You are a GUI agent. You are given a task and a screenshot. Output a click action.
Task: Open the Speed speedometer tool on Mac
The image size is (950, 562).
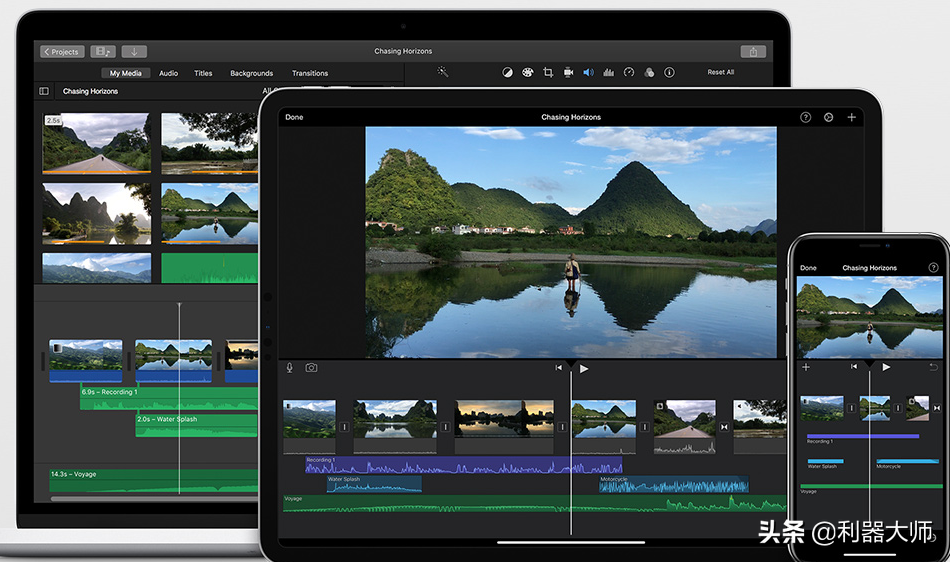point(629,72)
